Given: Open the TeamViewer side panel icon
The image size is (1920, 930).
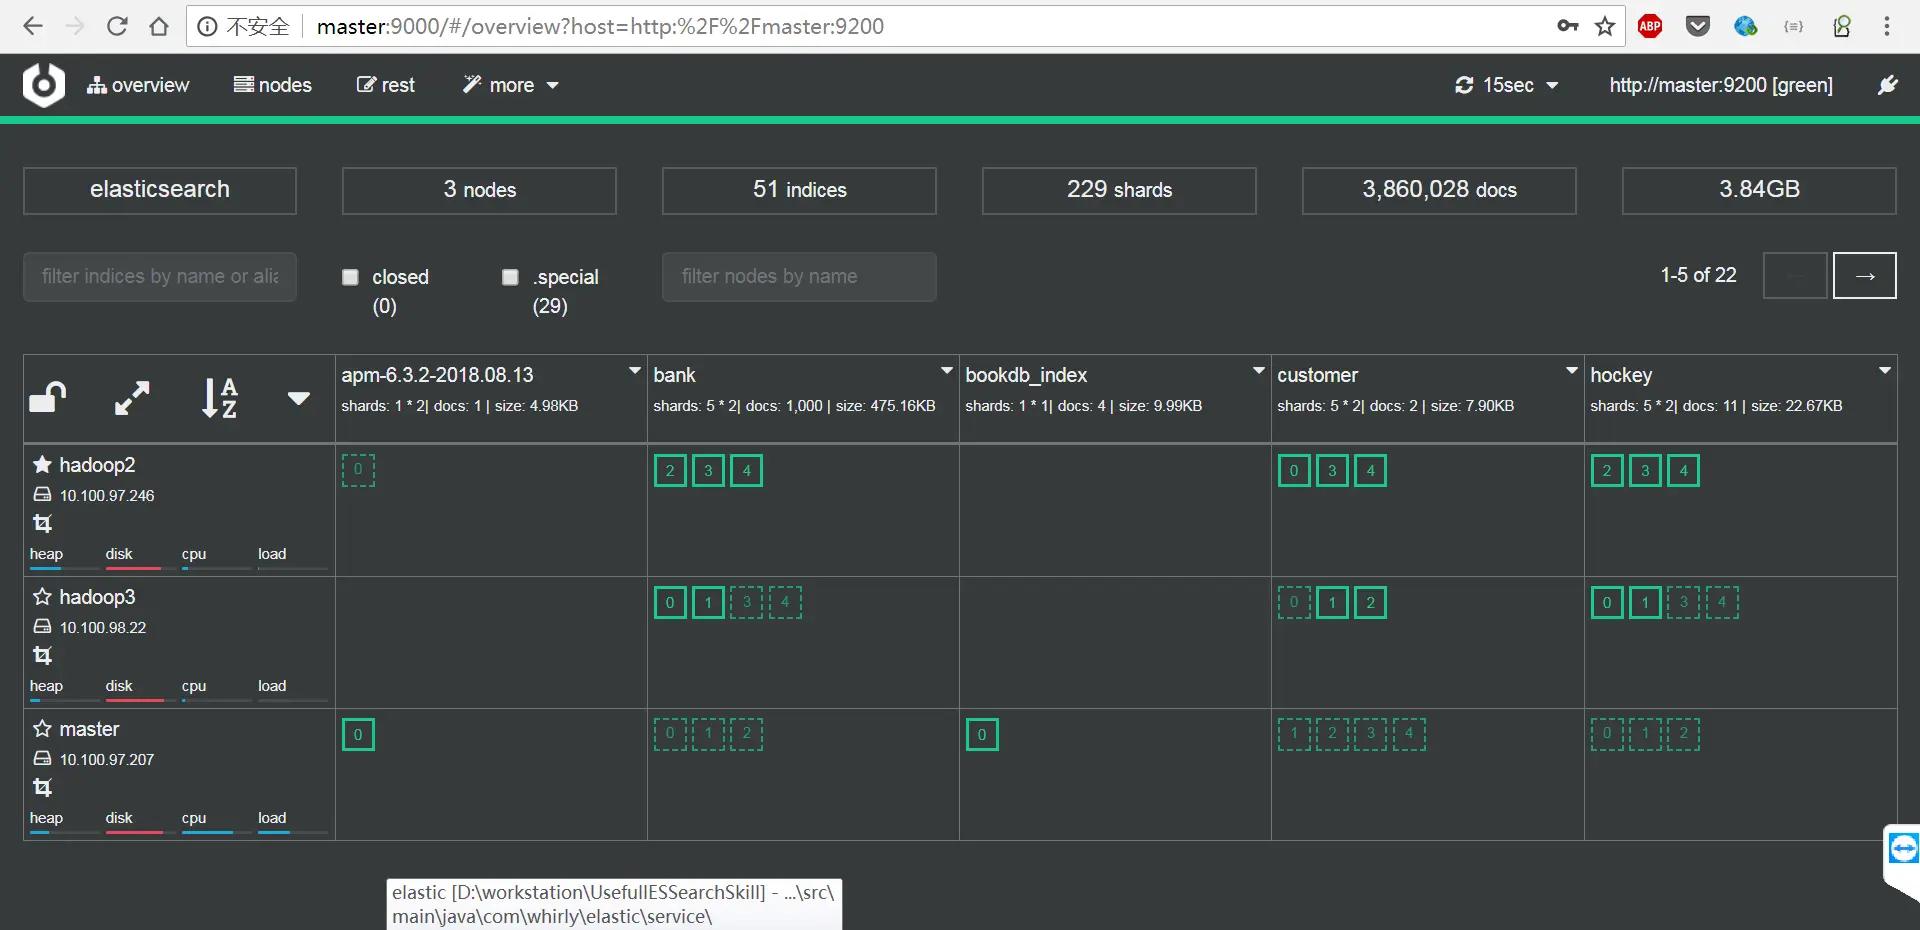Looking at the screenshot, I should click(1903, 849).
